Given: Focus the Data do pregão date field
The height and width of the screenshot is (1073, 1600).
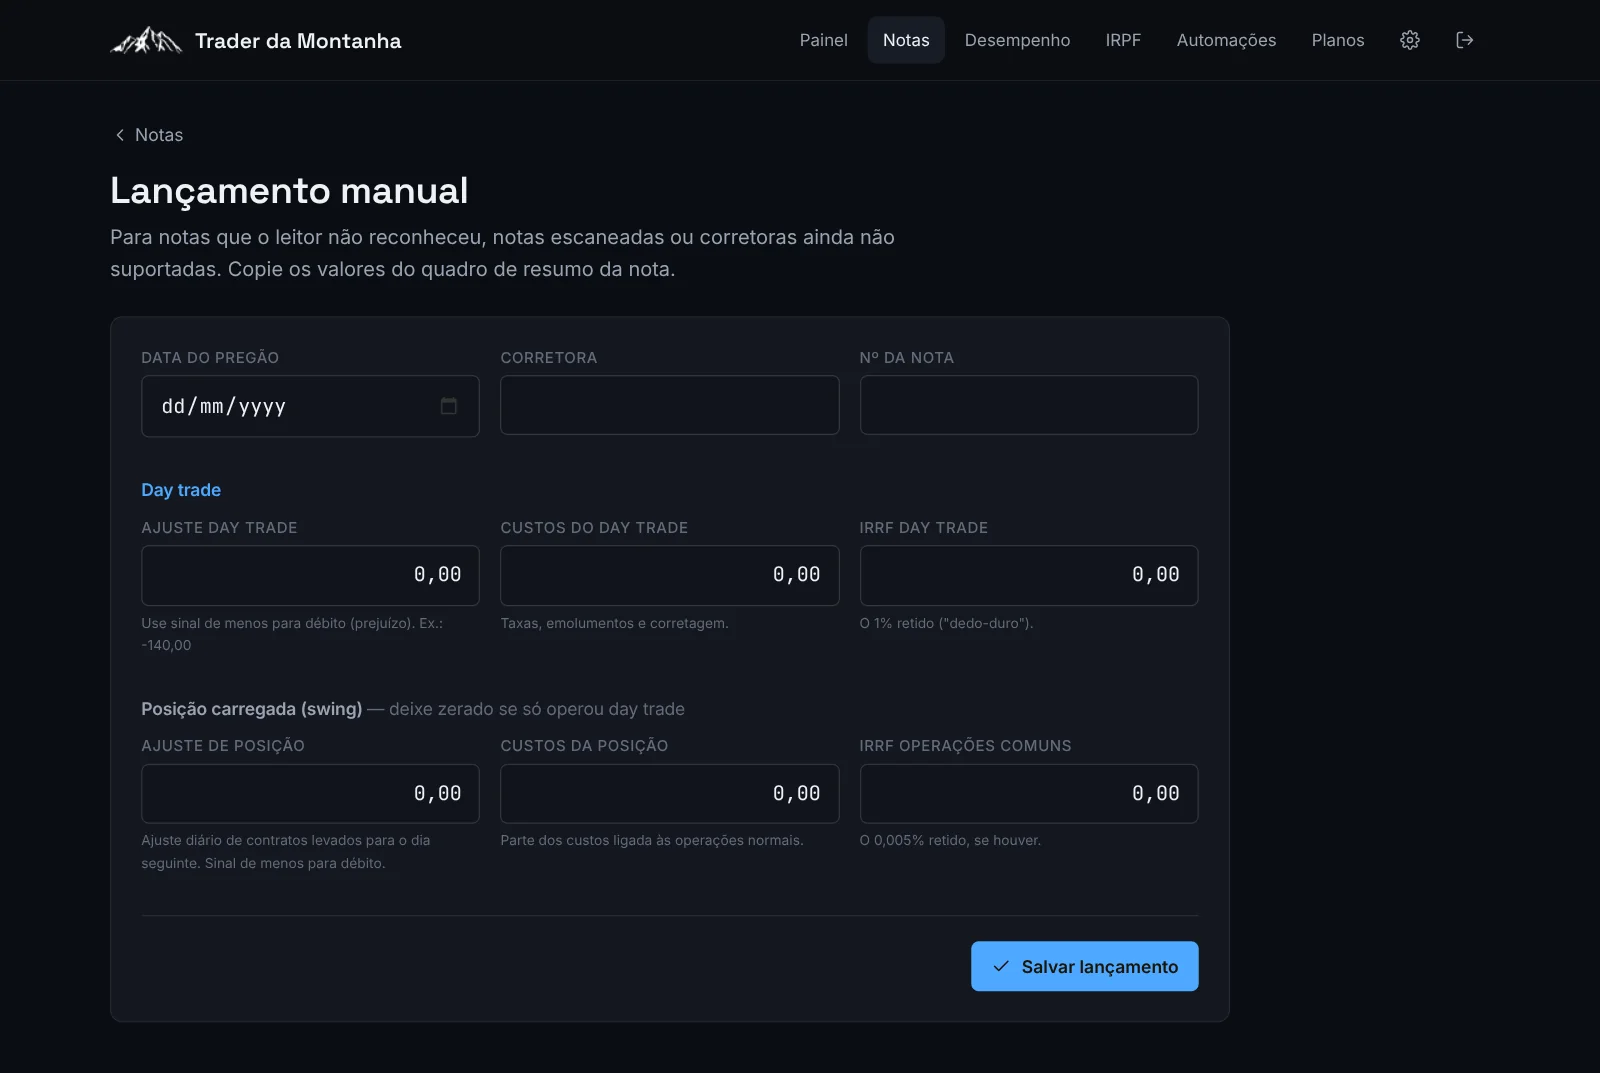Looking at the screenshot, I should 310,406.
